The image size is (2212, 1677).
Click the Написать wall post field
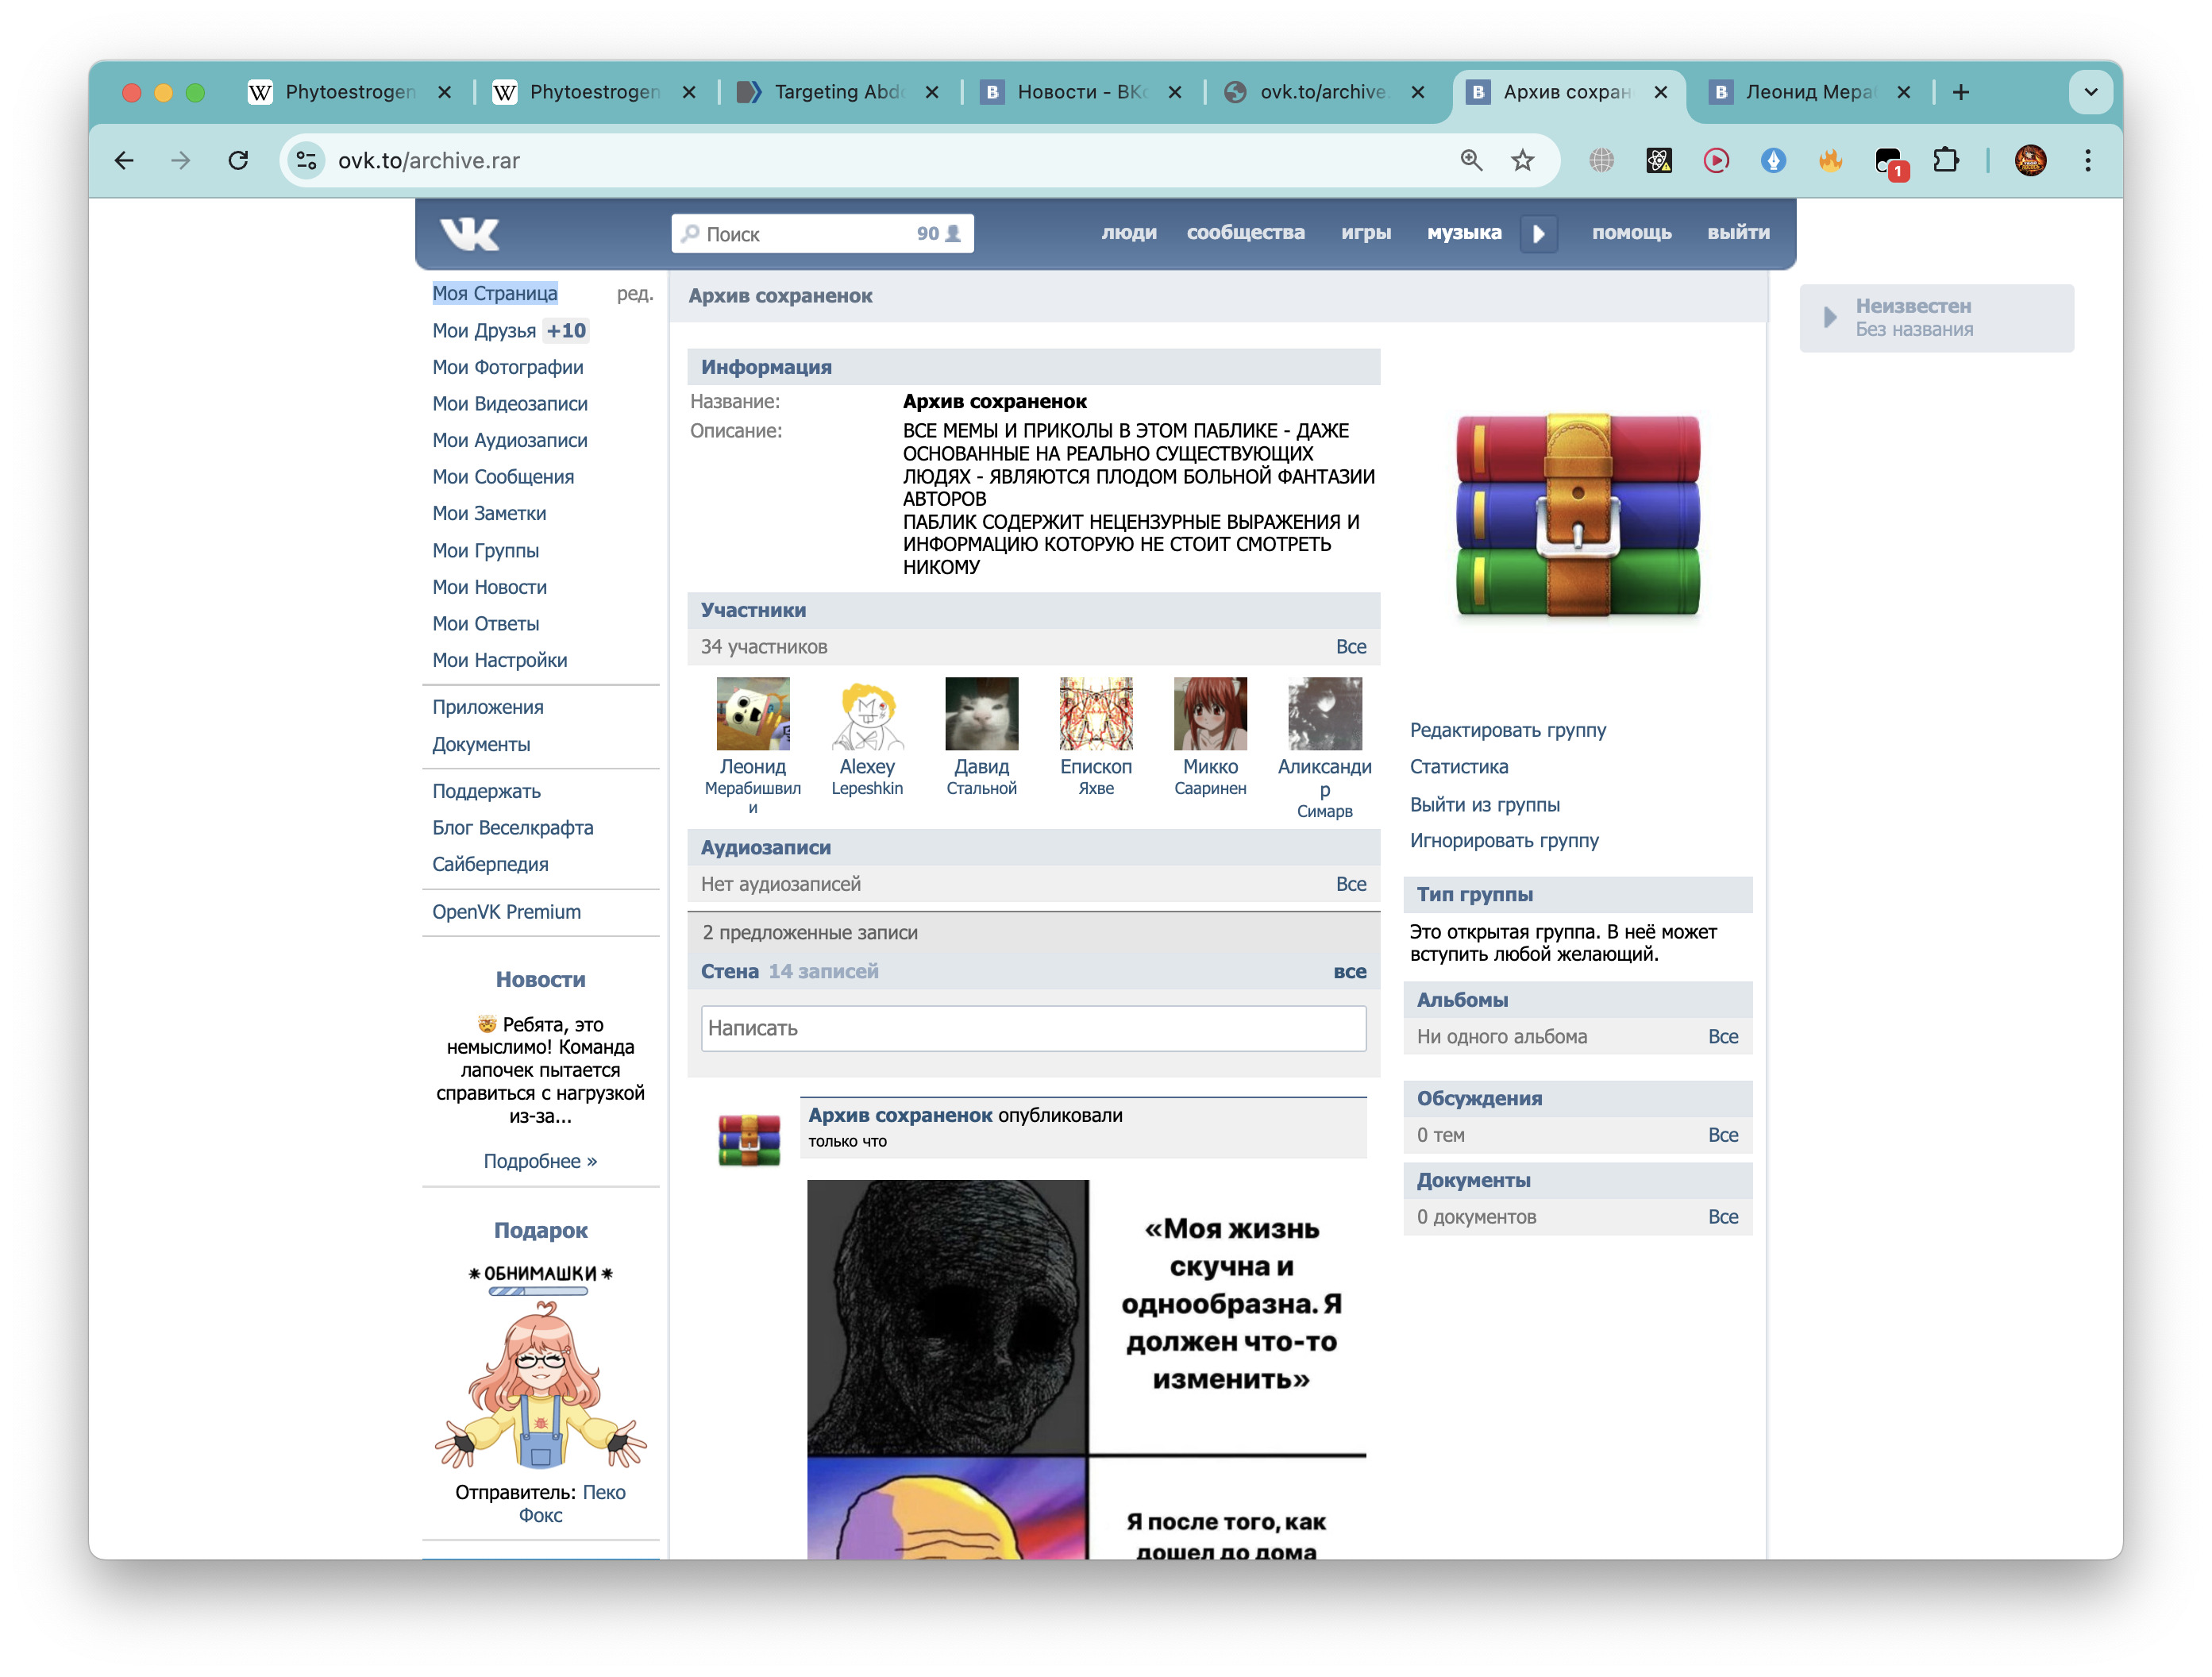(1033, 1028)
